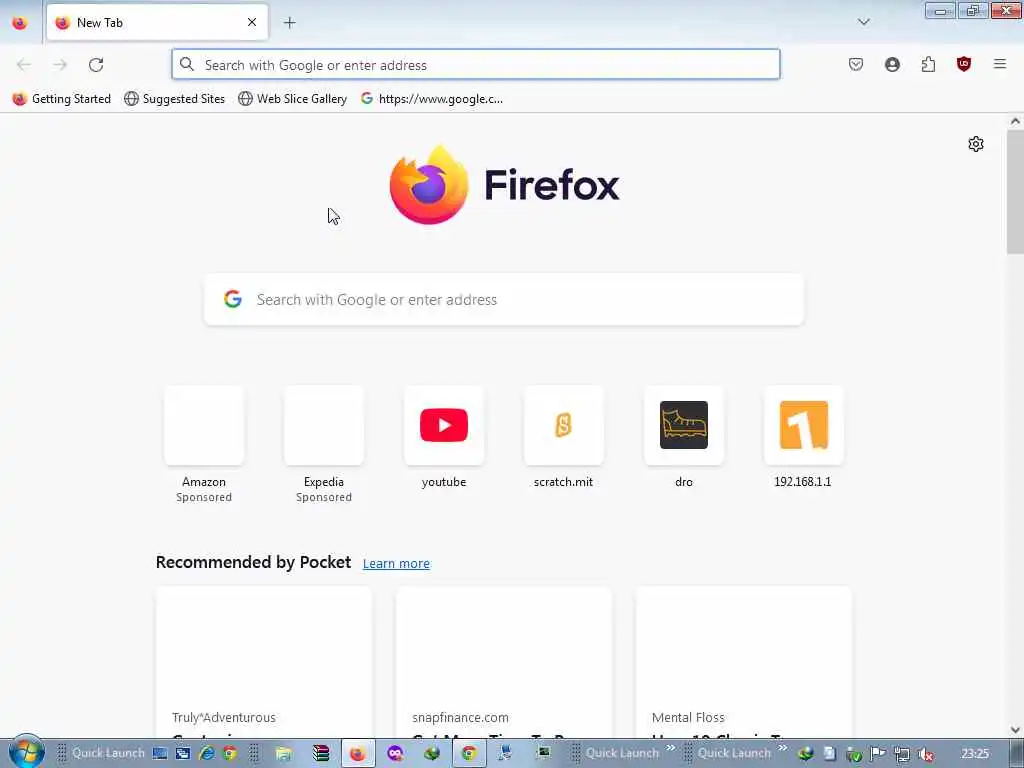The width and height of the screenshot is (1024, 768).
Task: Open the WinRAR taskbar icon
Action: (321, 753)
